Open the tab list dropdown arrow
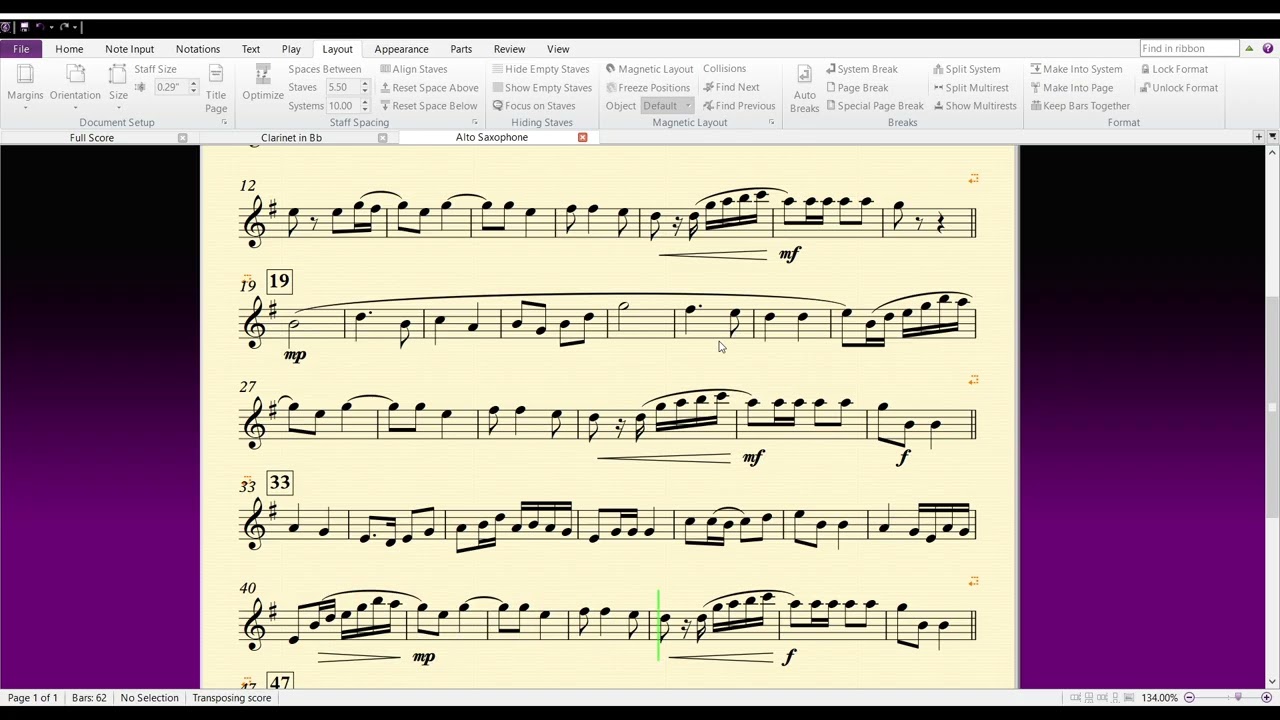The image size is (1280, 720). tap(1272, 136)
